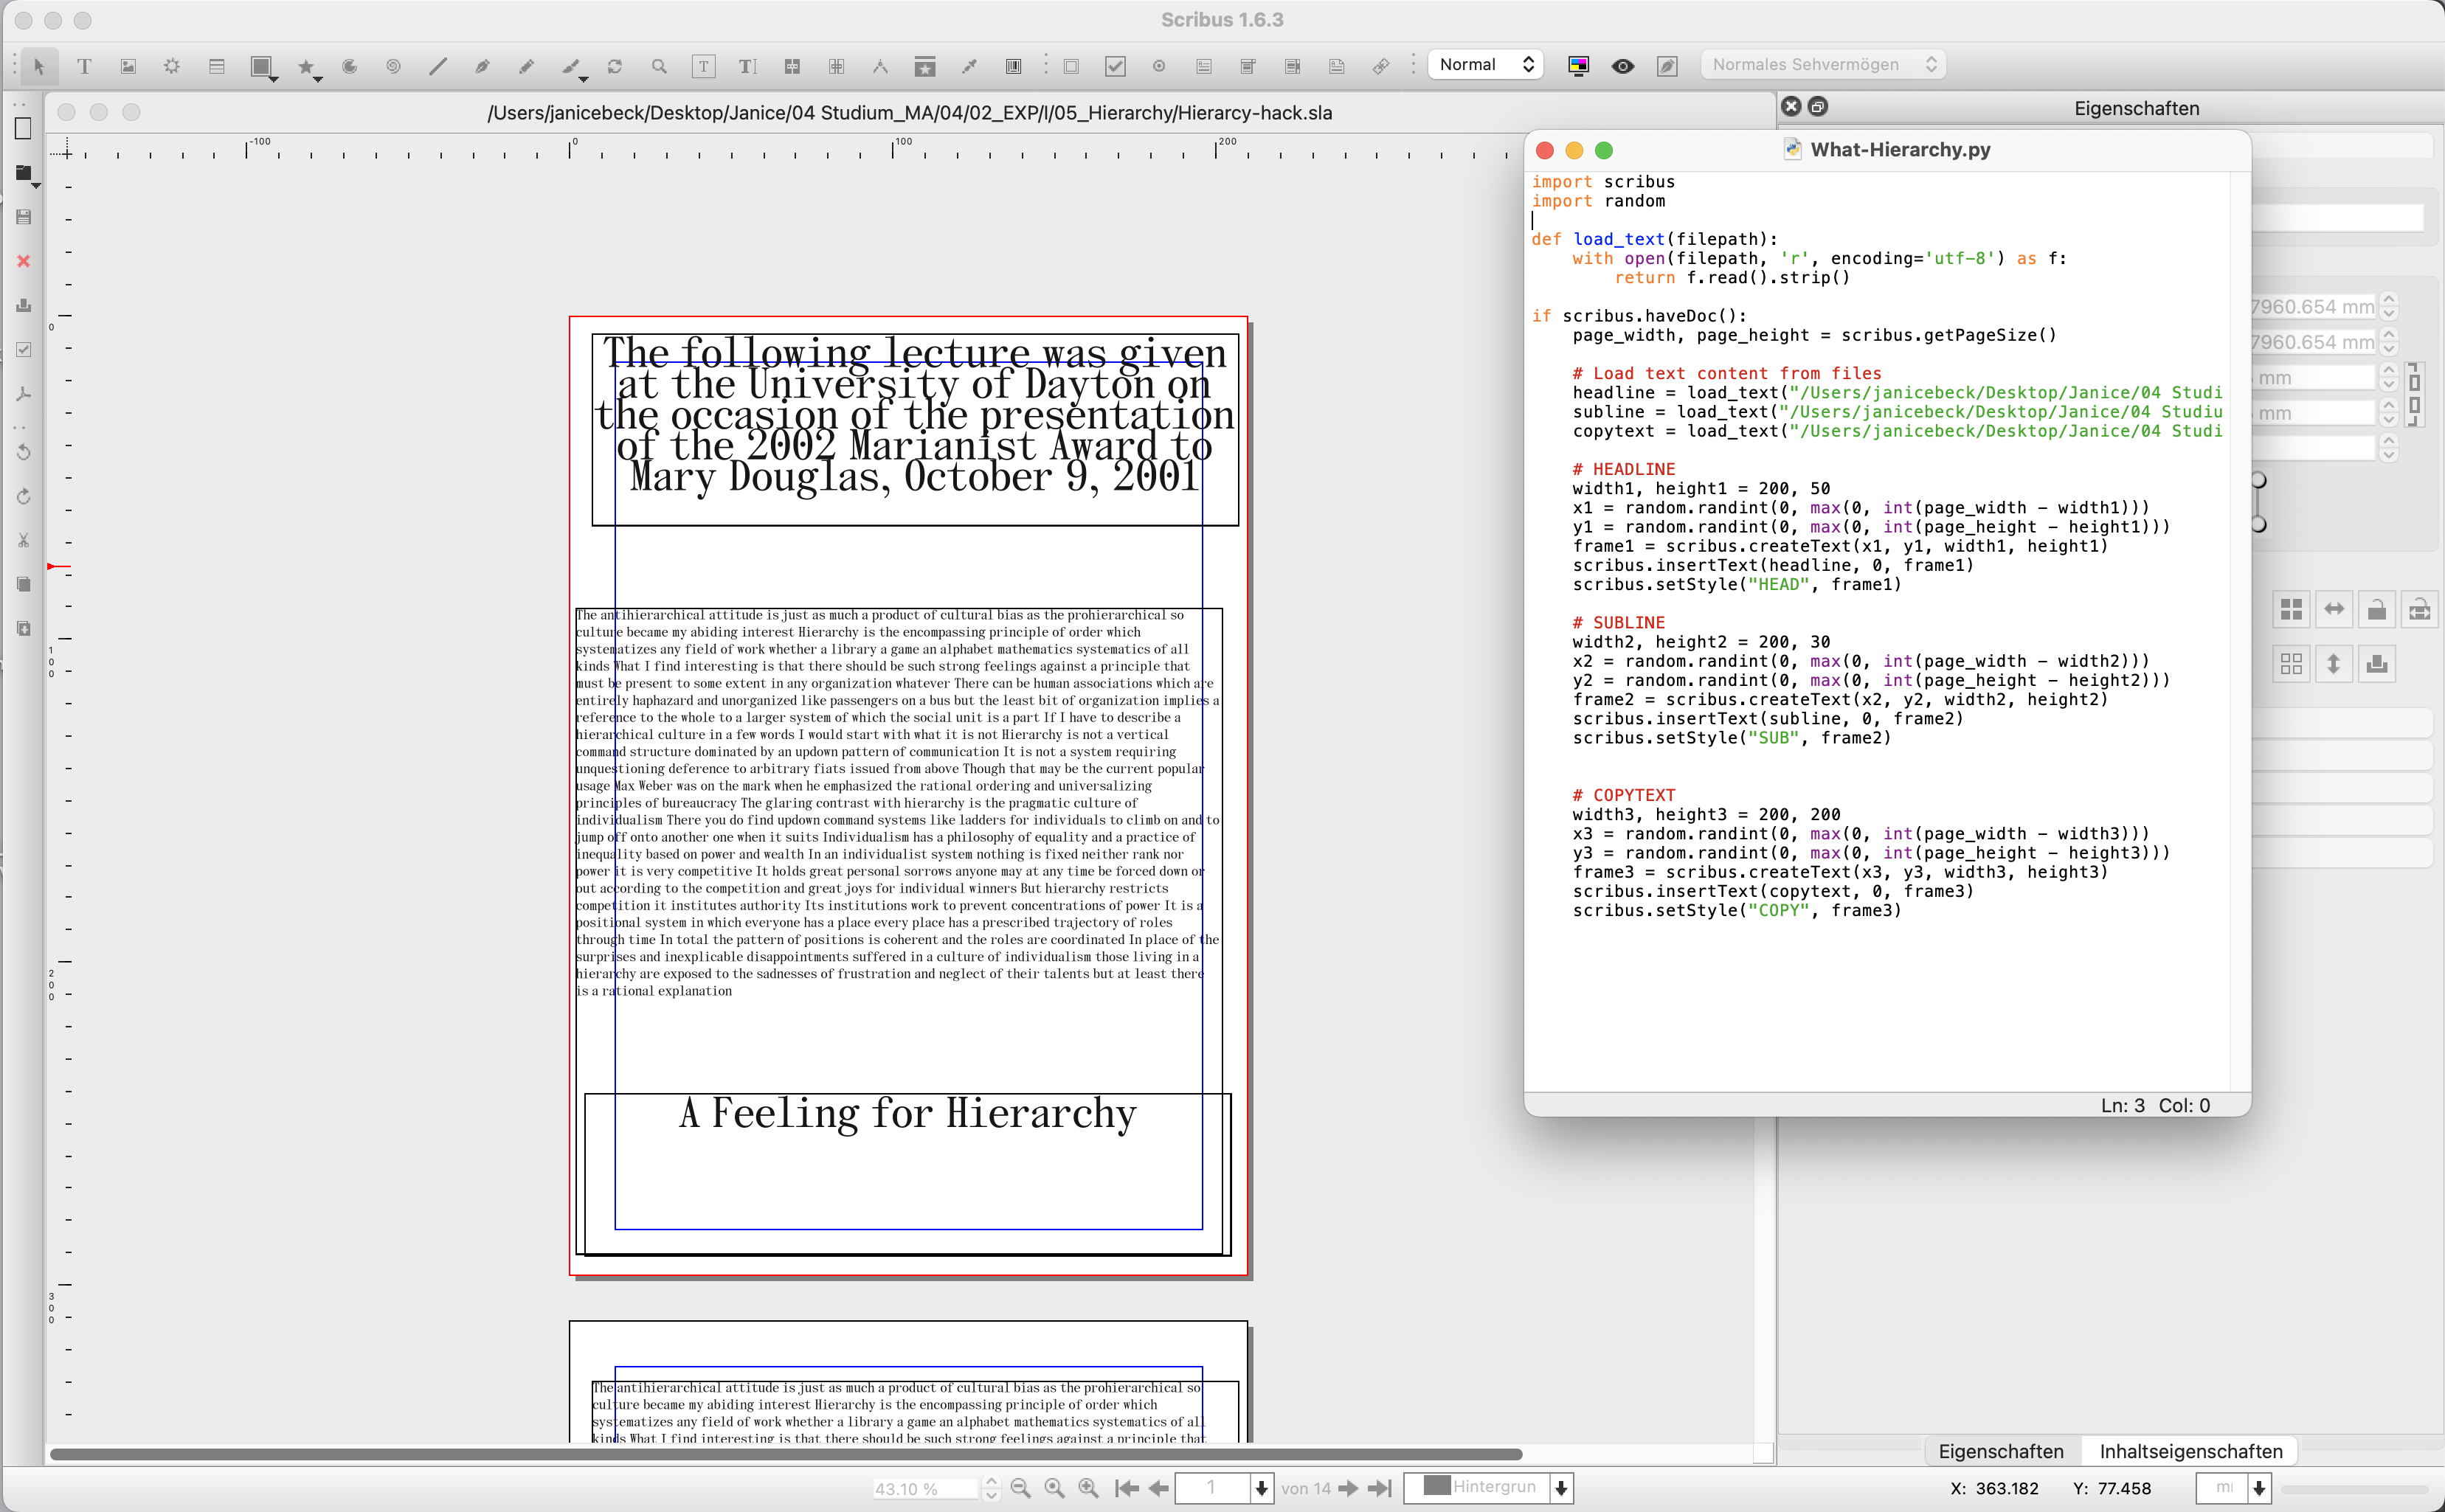This screenshot has width=2445, height=1512.
Task: Click red X close-document icon
Action: click(x=24, y=261)
